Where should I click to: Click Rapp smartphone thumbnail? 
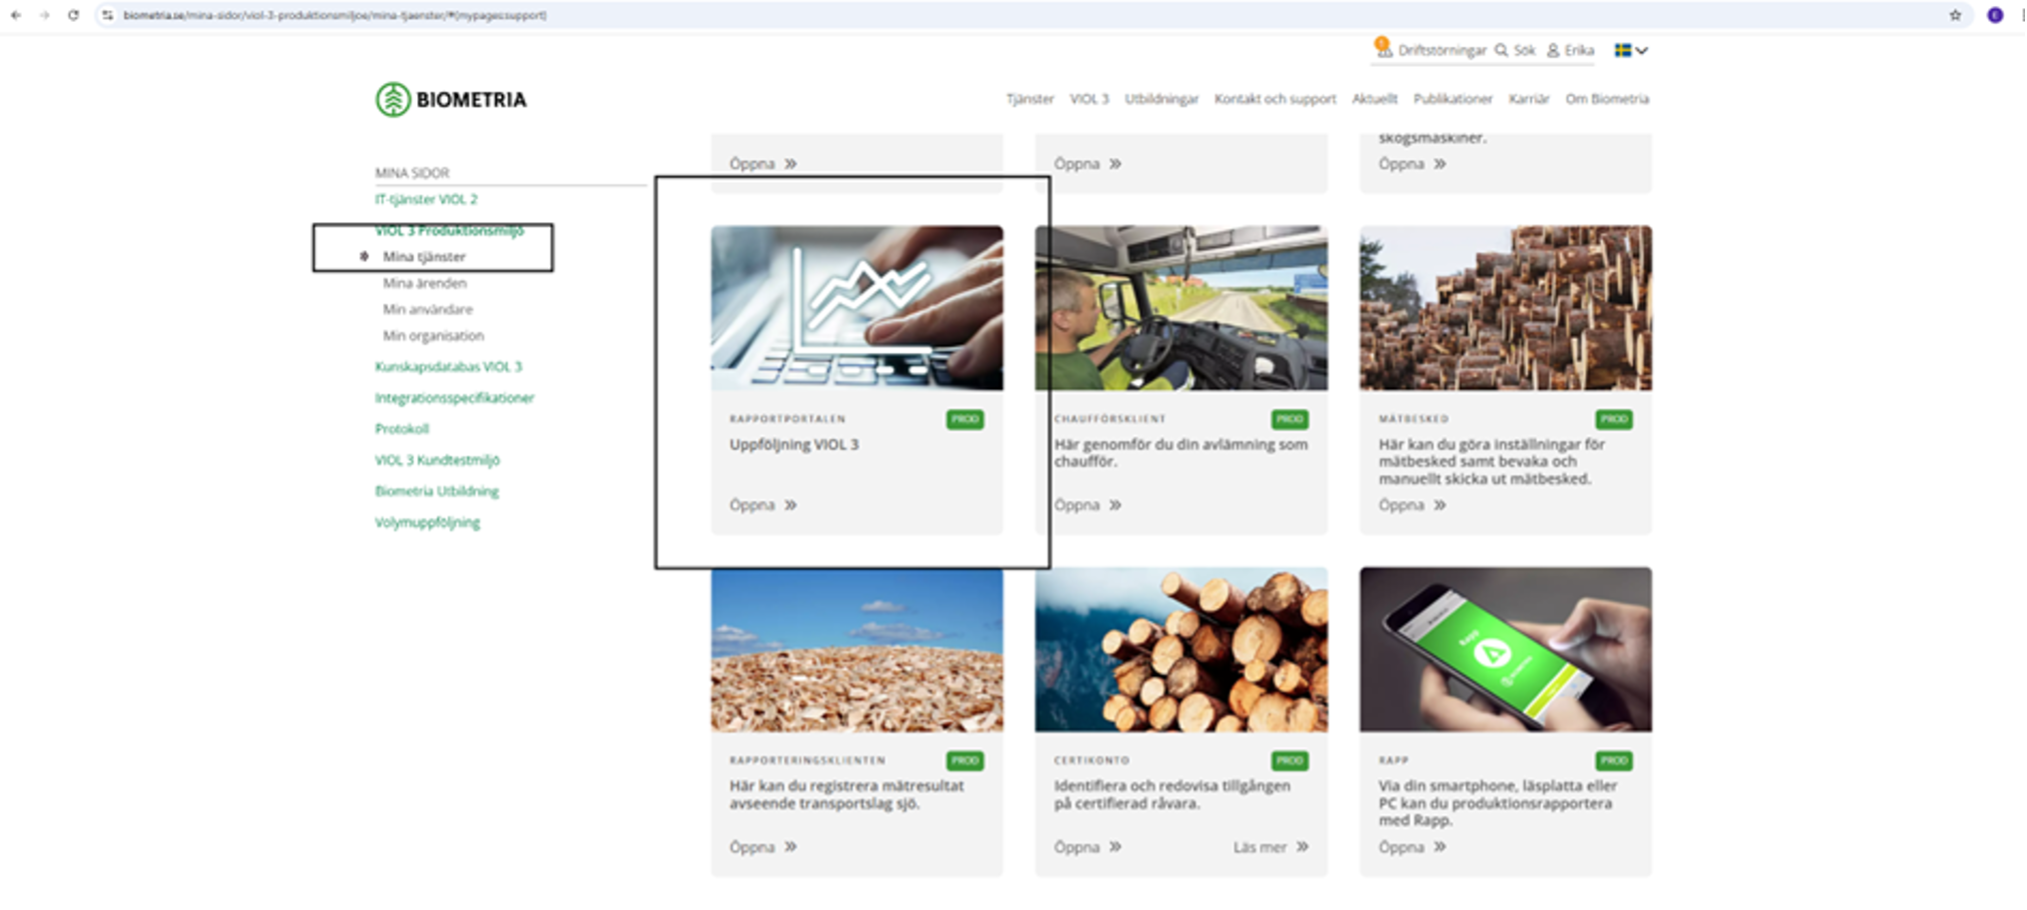[1505, 649]
